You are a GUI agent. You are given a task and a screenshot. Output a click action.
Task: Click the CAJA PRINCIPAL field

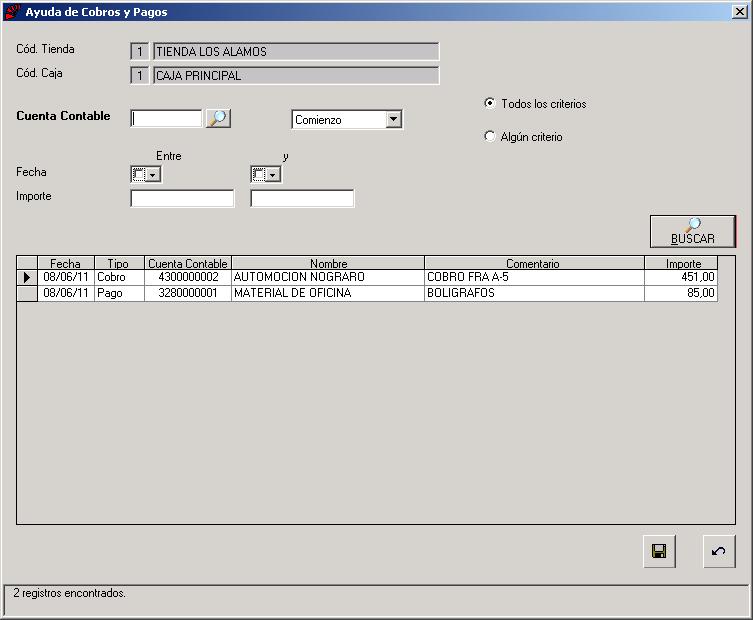point(296,75)
